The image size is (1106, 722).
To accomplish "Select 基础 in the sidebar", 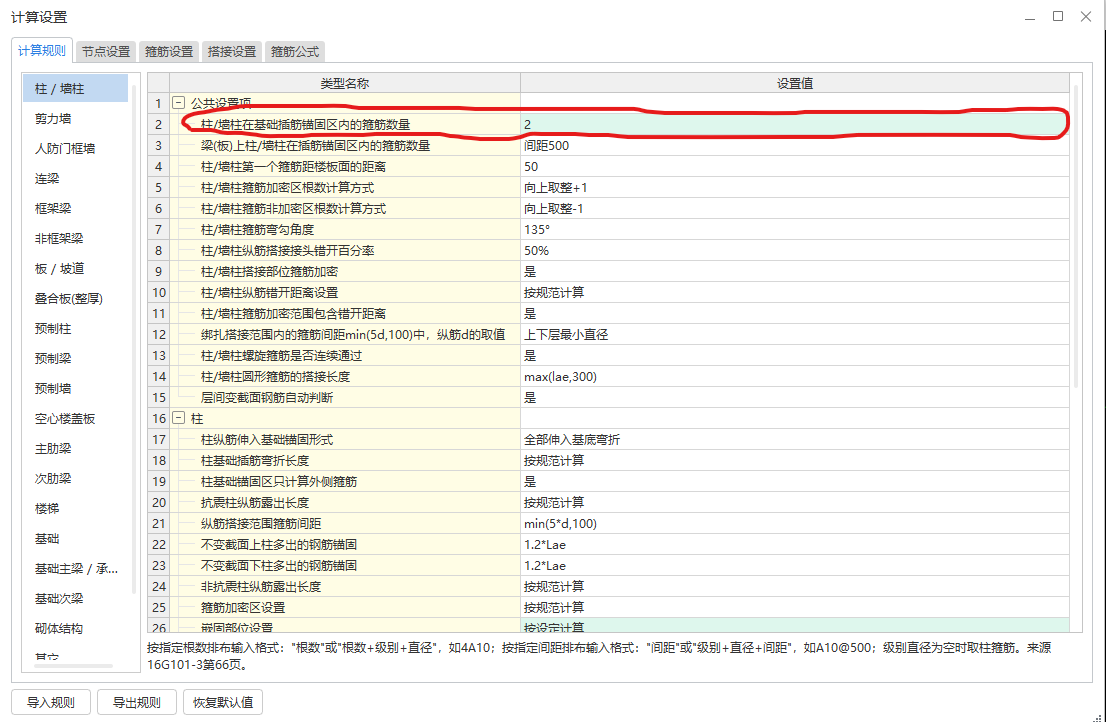I will (75, 539).
